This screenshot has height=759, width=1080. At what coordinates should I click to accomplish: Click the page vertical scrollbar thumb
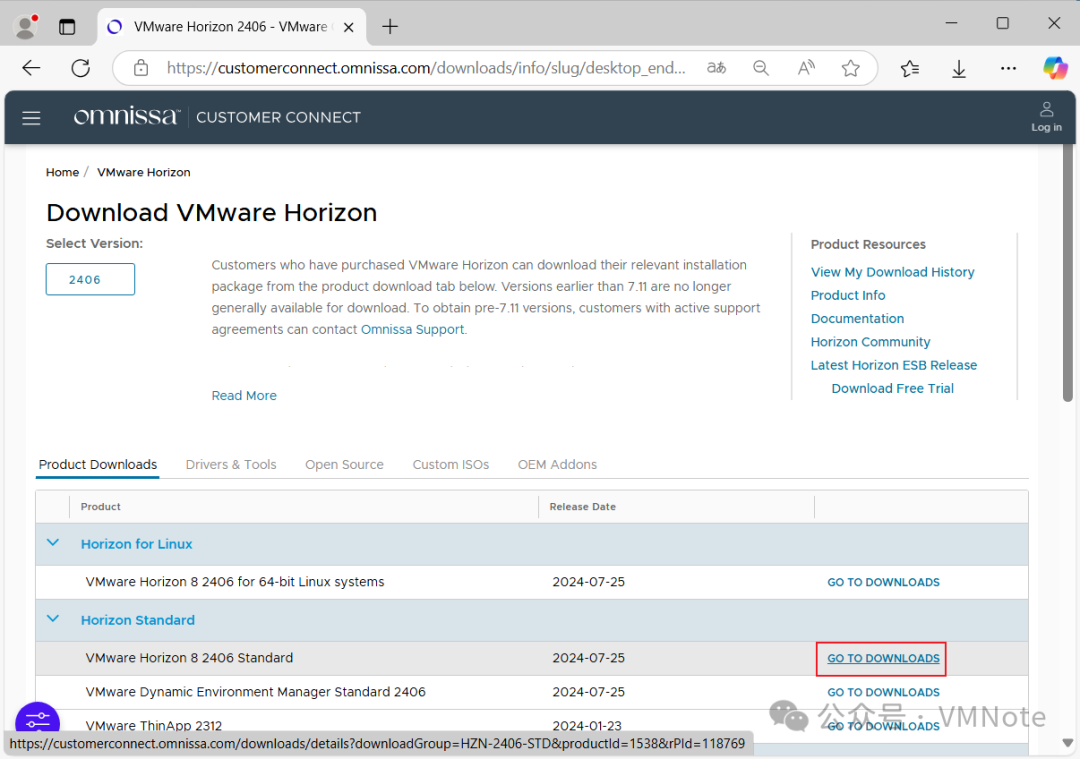click(x=1068, y=272)
